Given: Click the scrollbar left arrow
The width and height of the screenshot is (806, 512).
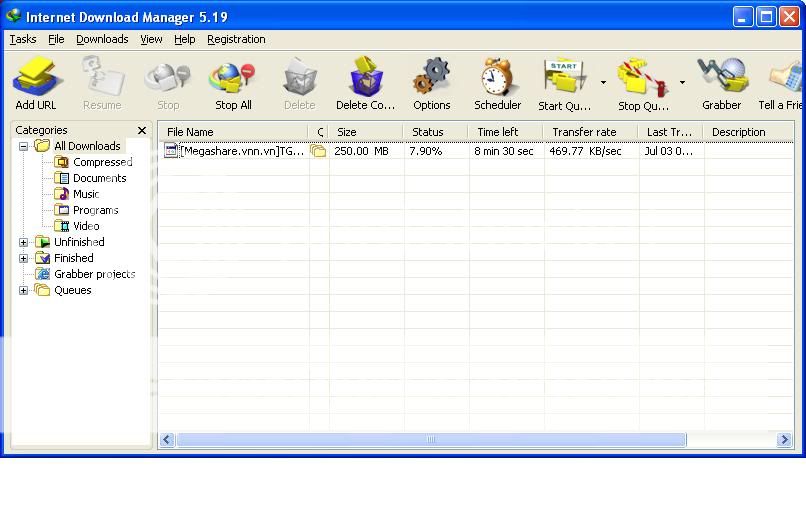Looking at the screenshot, I should (x=167, y=440).
